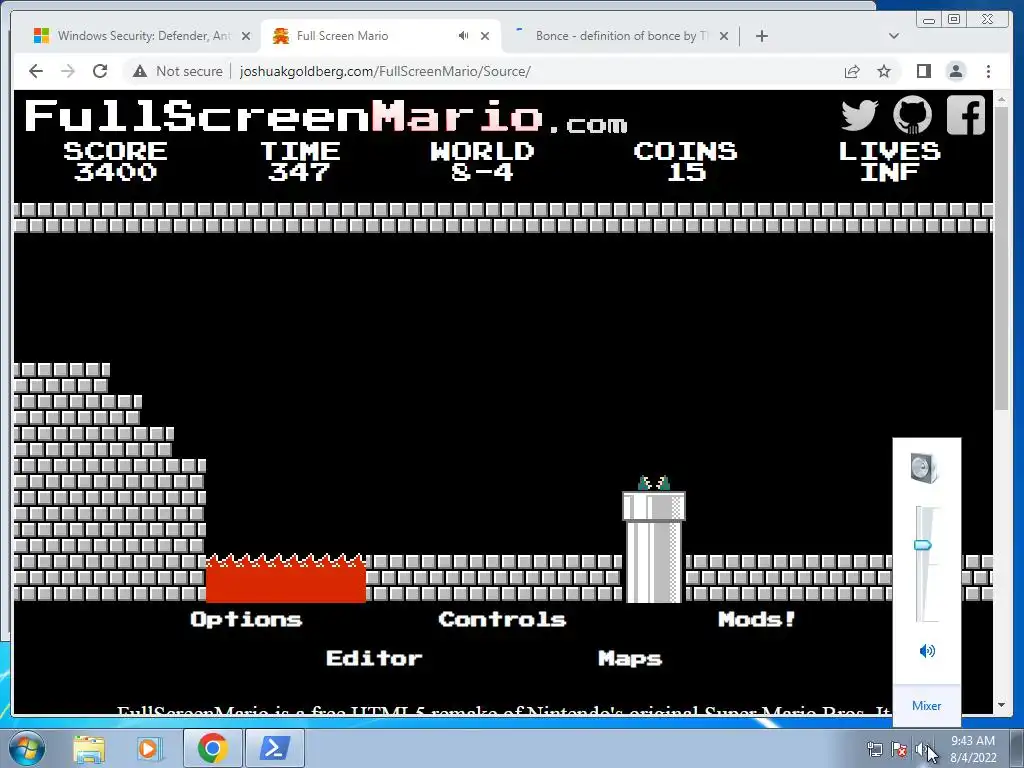
Task: Expand the tab search chevron
Action: tap(894, 36)
